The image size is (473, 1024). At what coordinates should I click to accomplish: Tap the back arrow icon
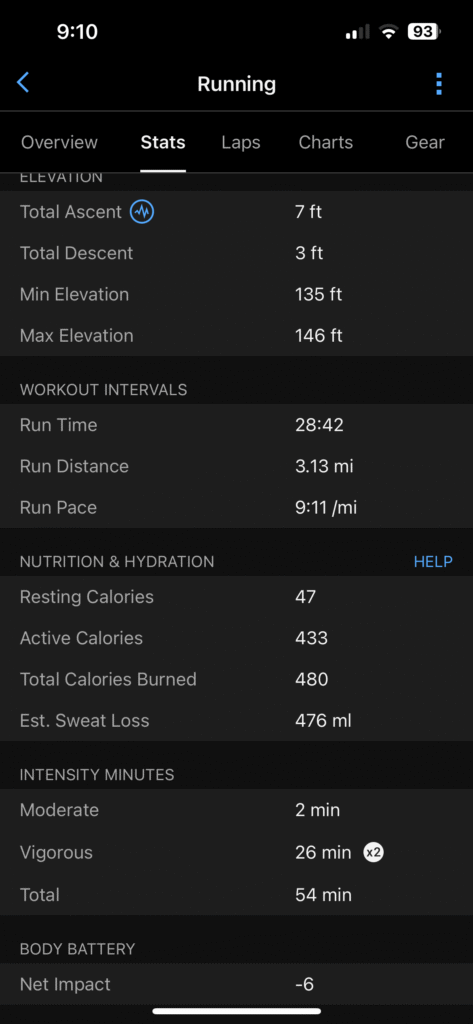23,83
